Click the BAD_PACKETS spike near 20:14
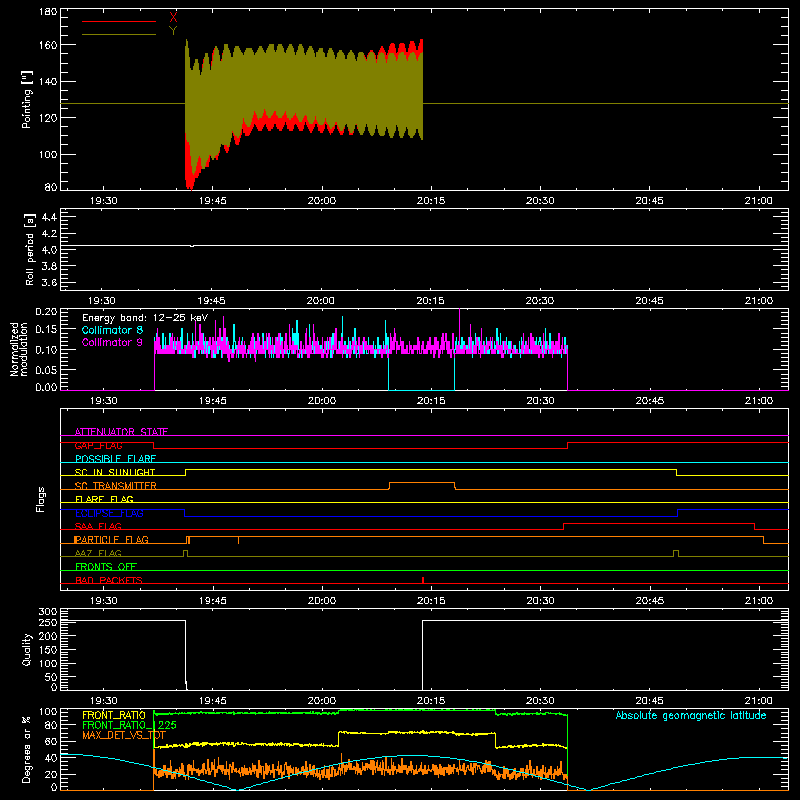The height and width of the screenshot is (800, 800). pyautogui.click(x=423, y=580)
